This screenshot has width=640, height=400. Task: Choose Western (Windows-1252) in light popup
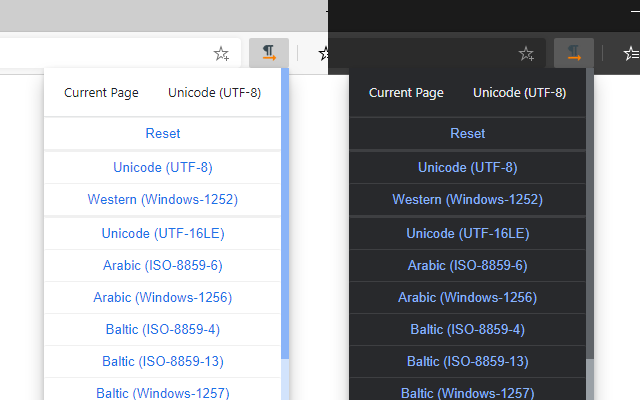(x=163, y=199)
